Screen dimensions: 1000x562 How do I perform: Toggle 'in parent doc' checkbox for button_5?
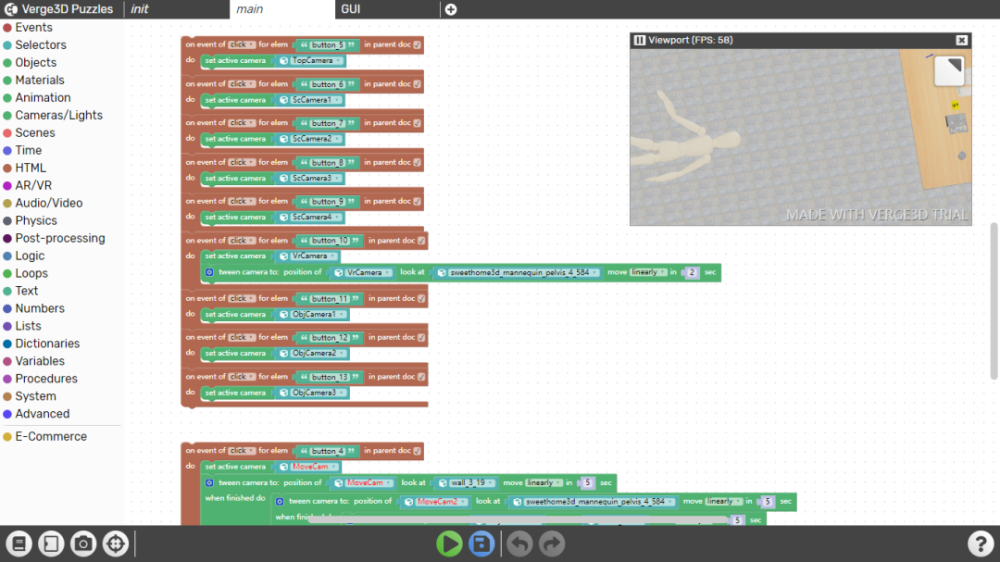tap(417, 45)
